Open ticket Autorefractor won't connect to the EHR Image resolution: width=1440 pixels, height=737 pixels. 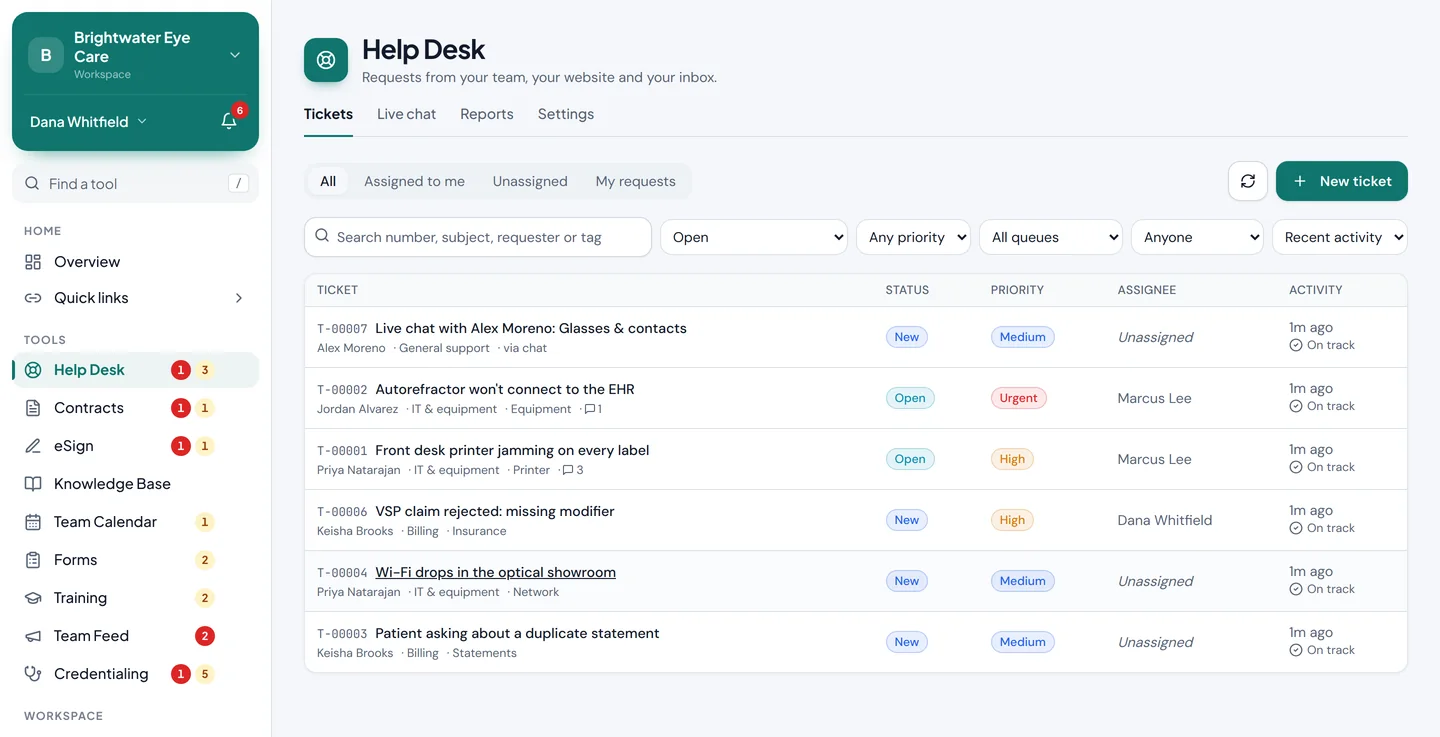point(505,389)
